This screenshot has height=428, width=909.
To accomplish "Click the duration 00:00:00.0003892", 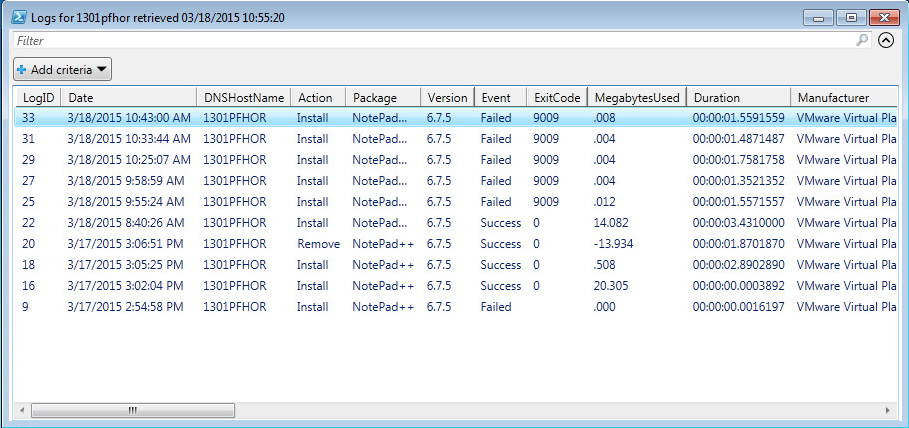I will pos(739,286).
